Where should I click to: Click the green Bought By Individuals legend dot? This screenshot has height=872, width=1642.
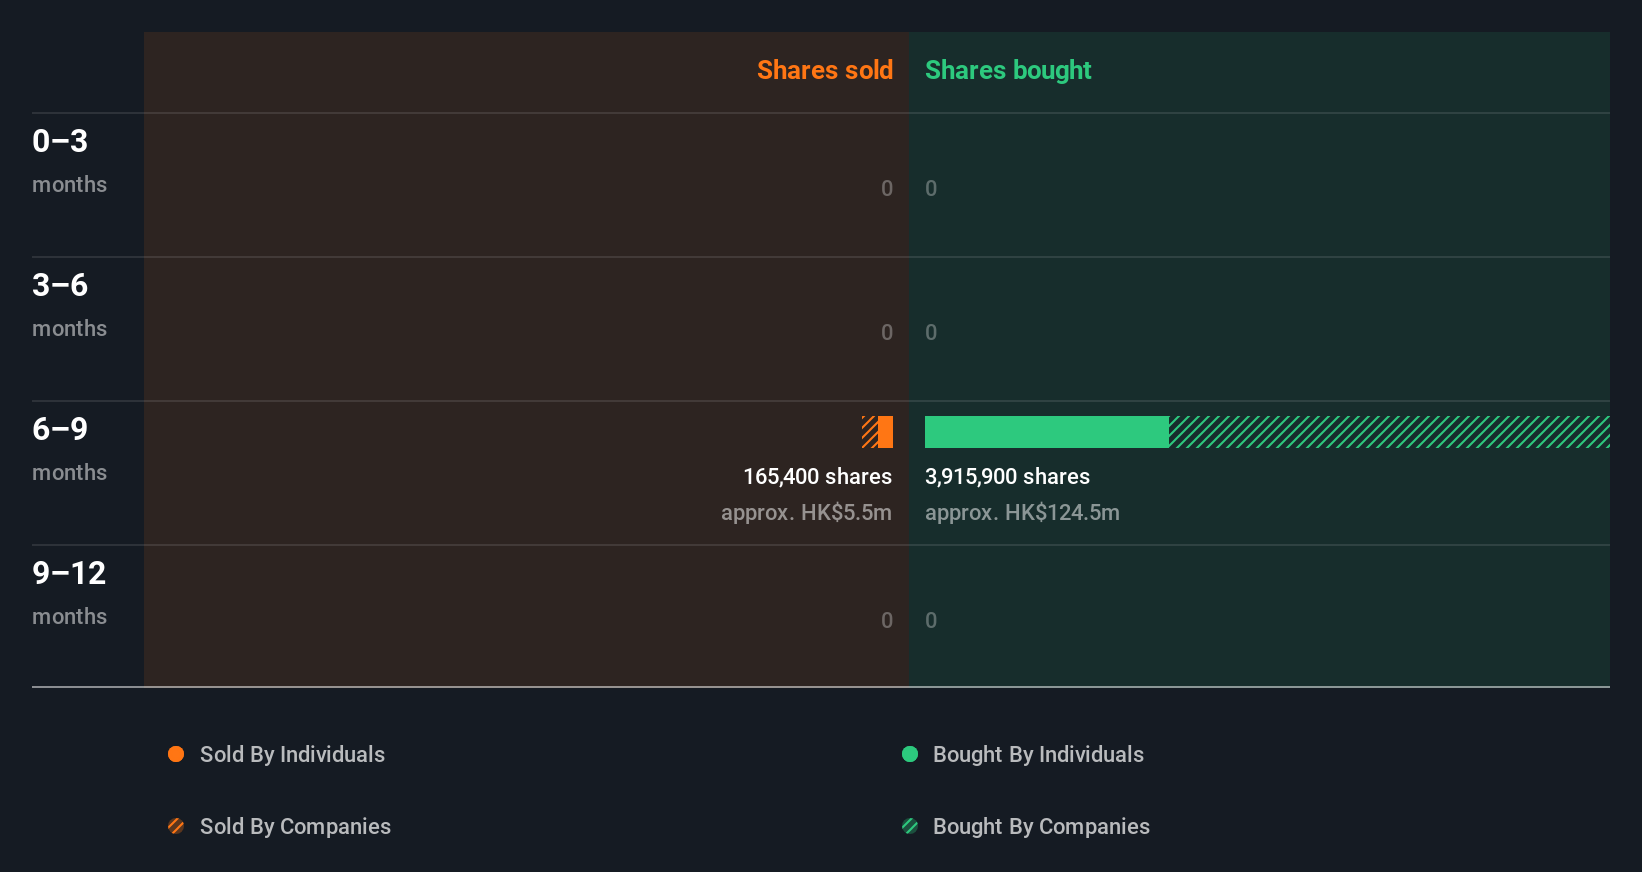(x=910, y=754)
